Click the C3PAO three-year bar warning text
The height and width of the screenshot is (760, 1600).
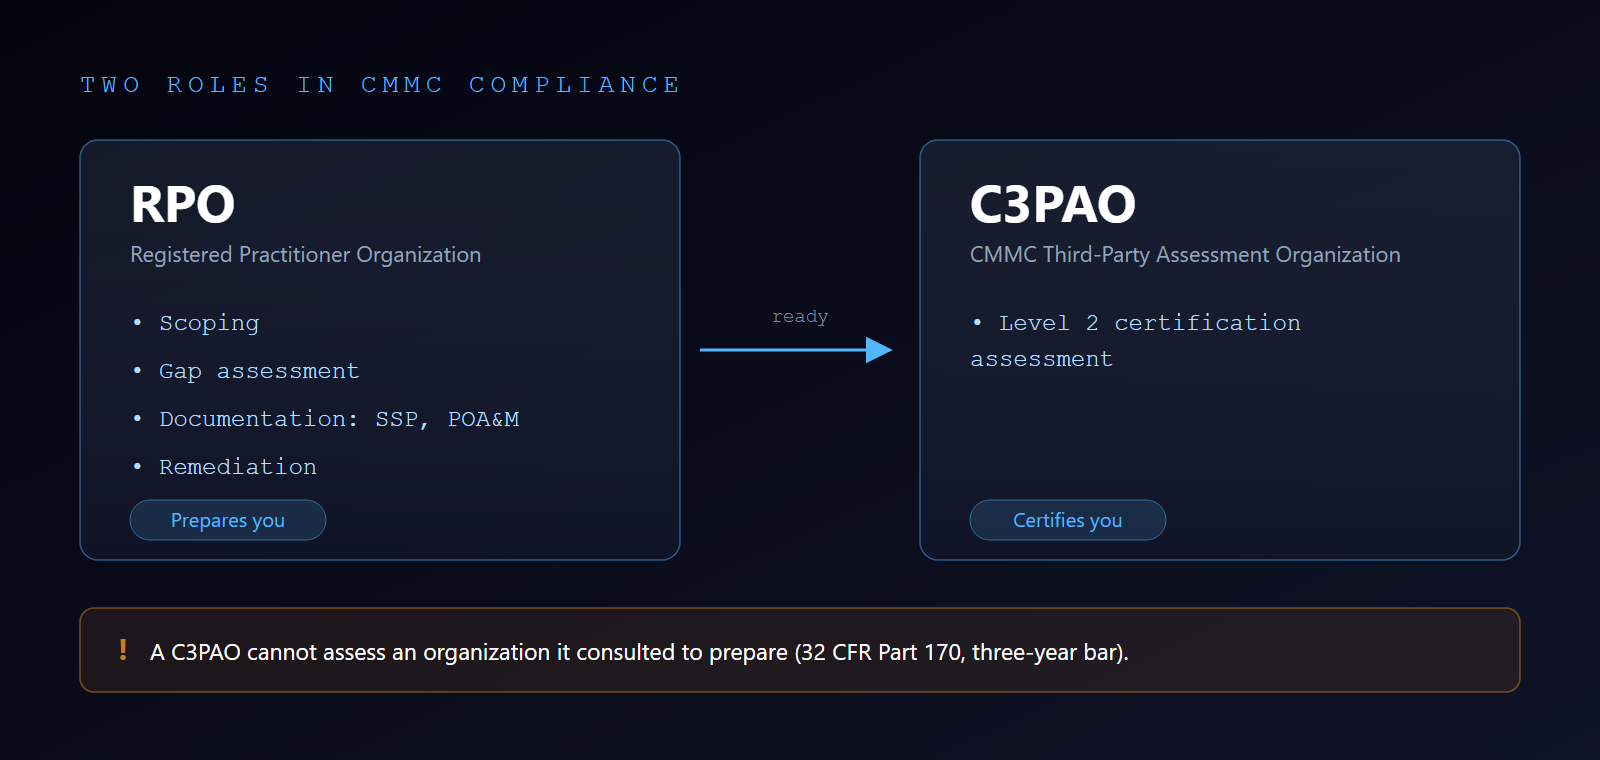[x=639, y=652]
